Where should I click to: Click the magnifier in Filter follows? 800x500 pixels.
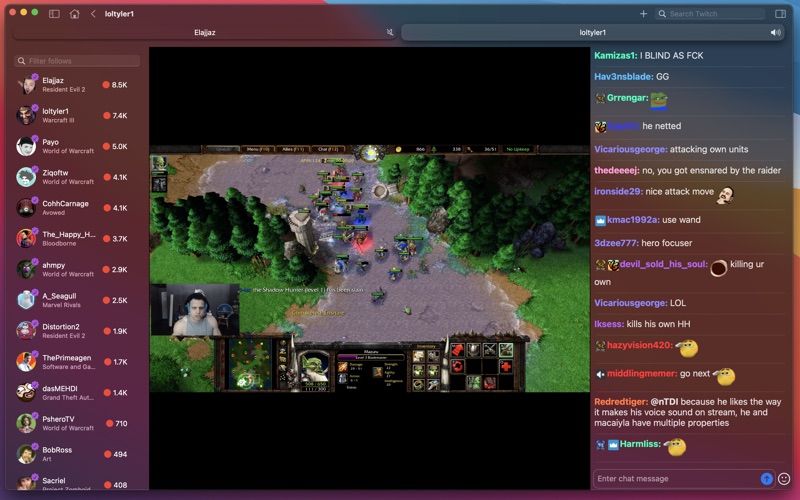(x=21, y=61)
